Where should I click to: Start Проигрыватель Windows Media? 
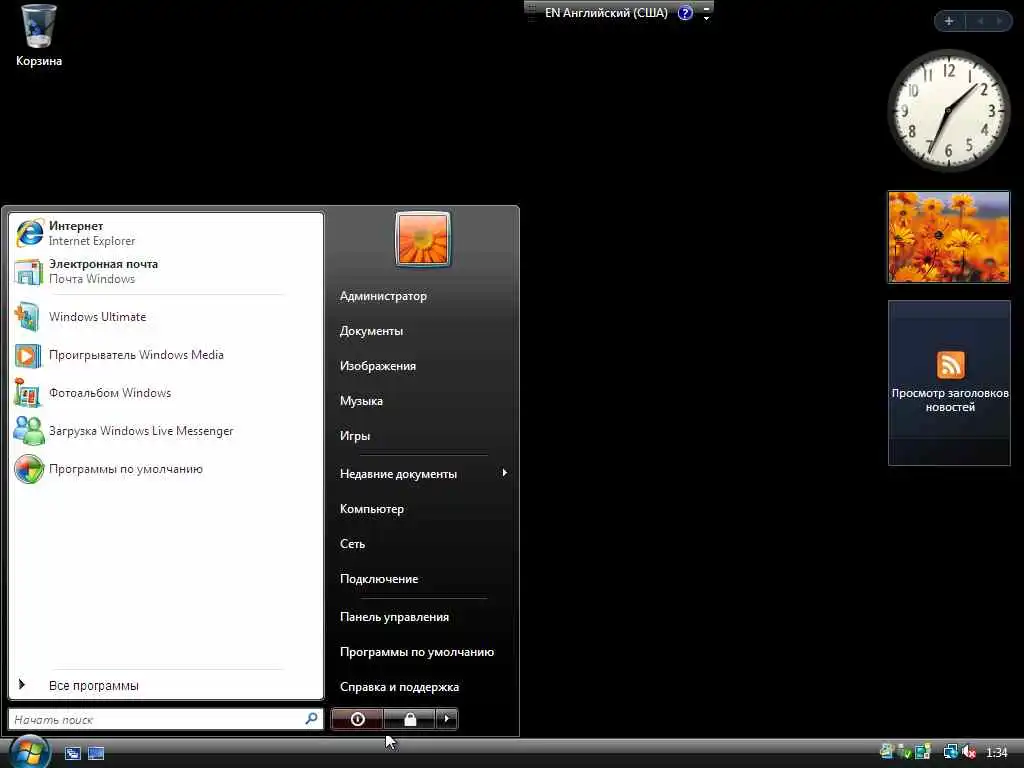(x=167, y=355)
